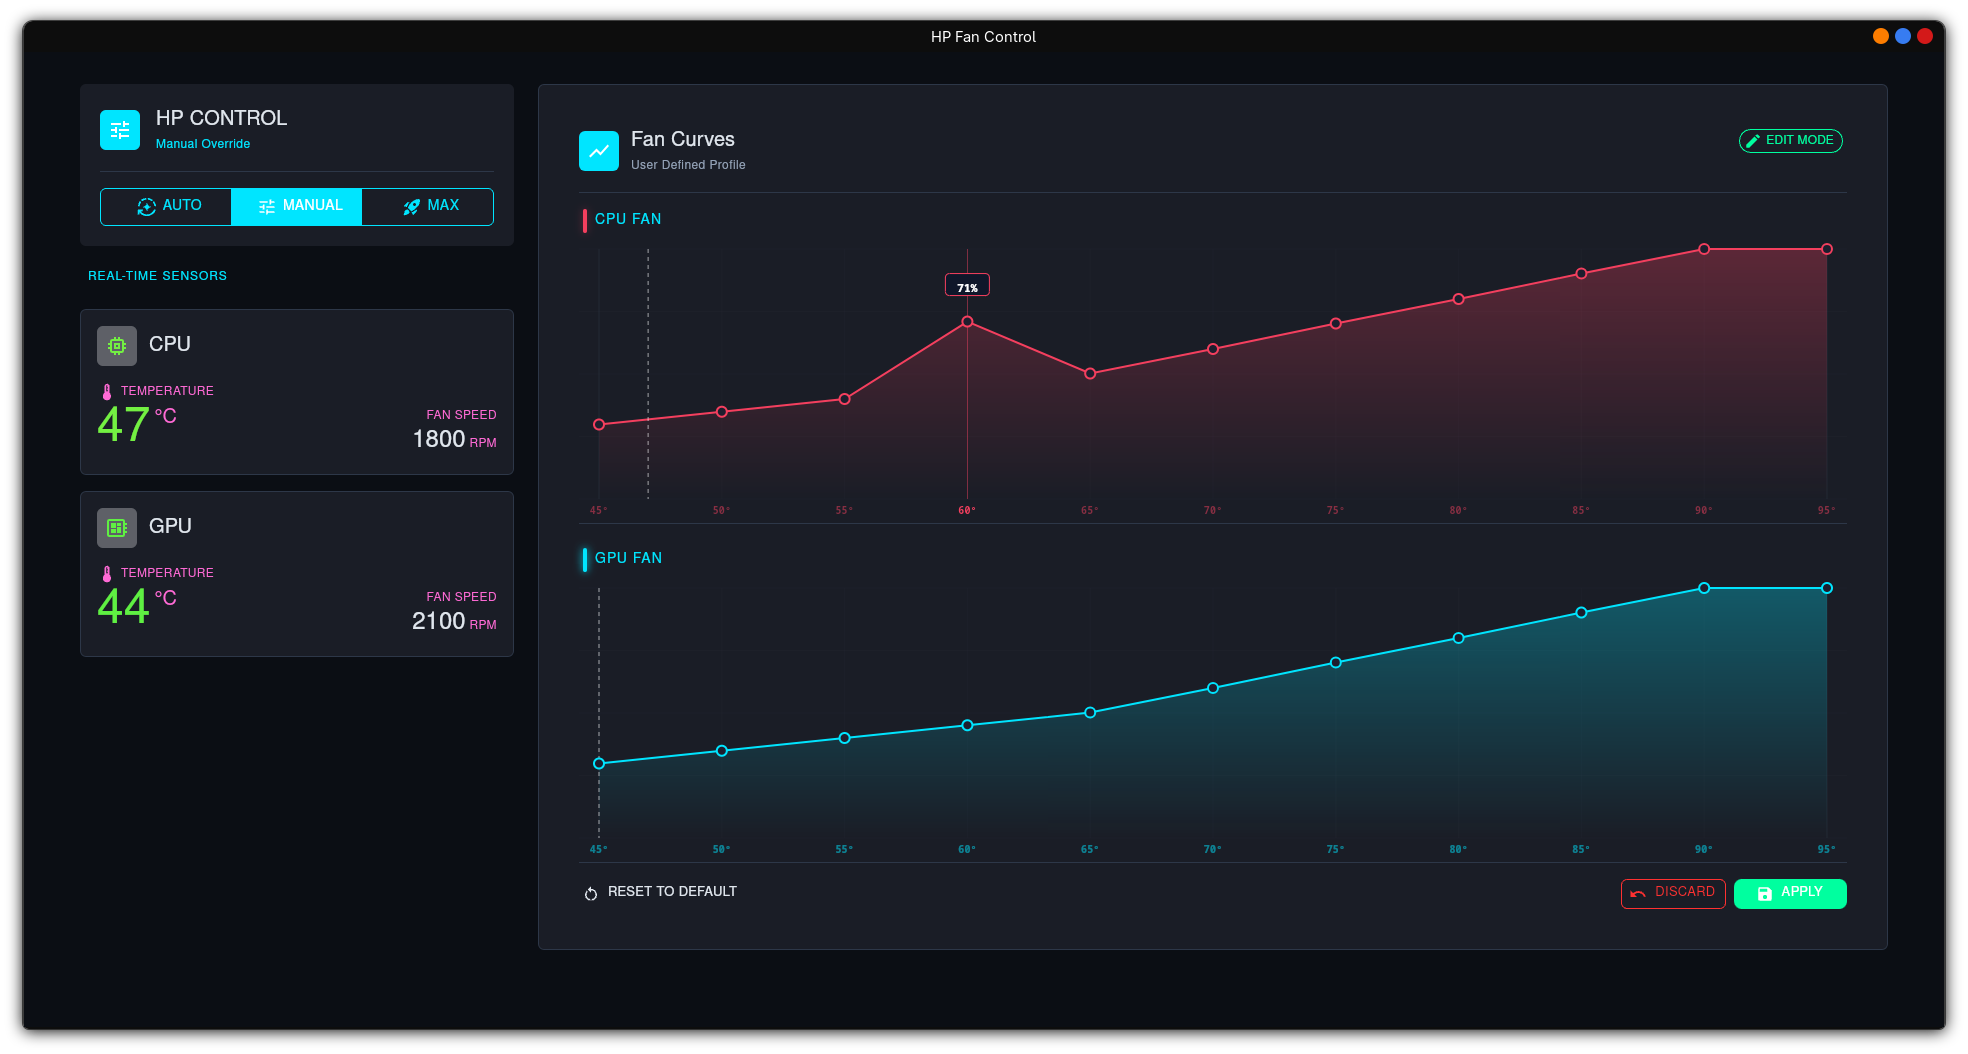The image size is (1968, 1054).
Task: Select CPU fan 71% point at 60°
Action: [x=967, y=322]
